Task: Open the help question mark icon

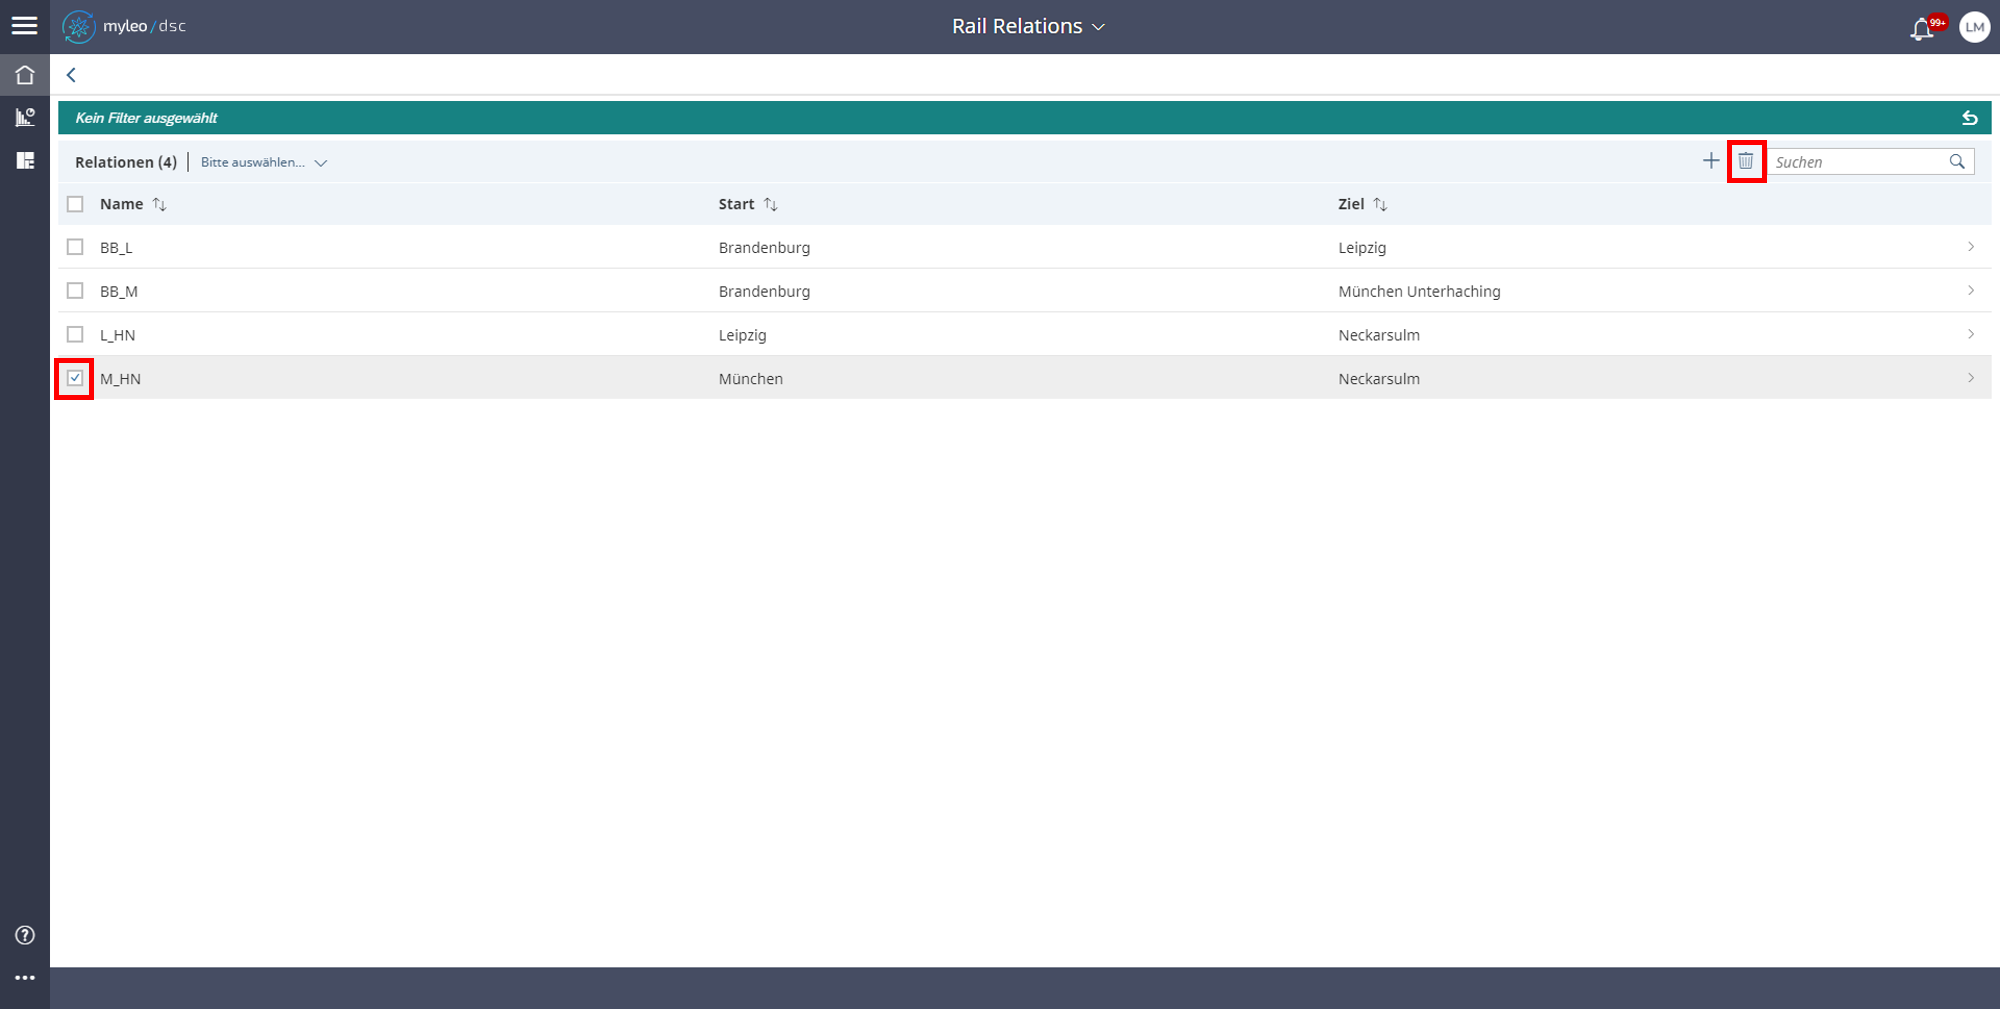Action: pyautogui.click(x=25, y=935)
